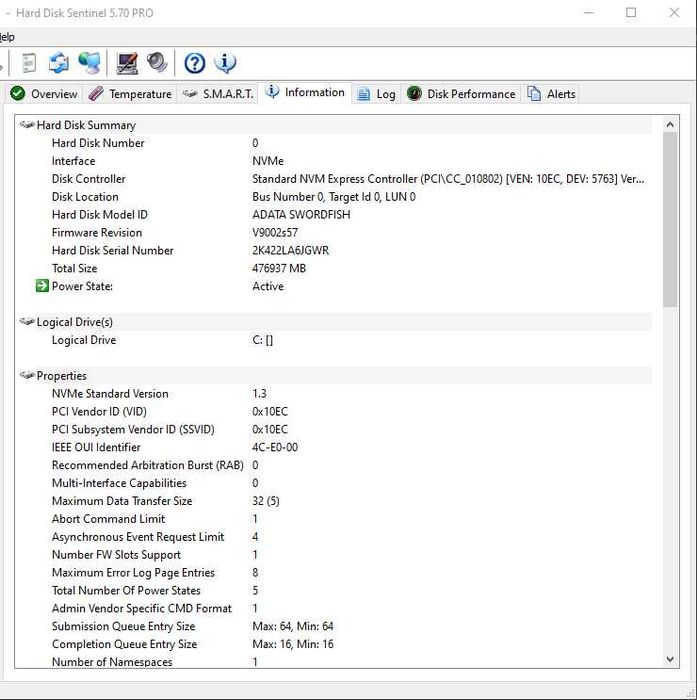The height and width of the screenshot is (700, 697).
Task: Click the Active power state value
Action: coord(268,286)
